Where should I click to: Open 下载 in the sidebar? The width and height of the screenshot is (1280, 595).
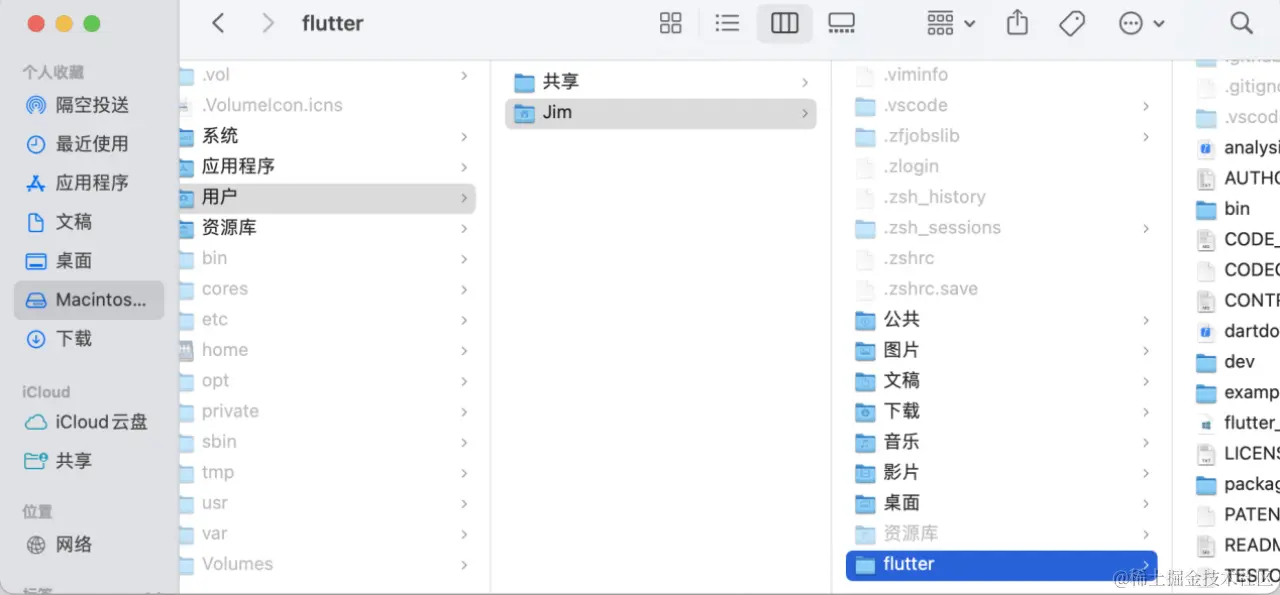coord(88,339)
